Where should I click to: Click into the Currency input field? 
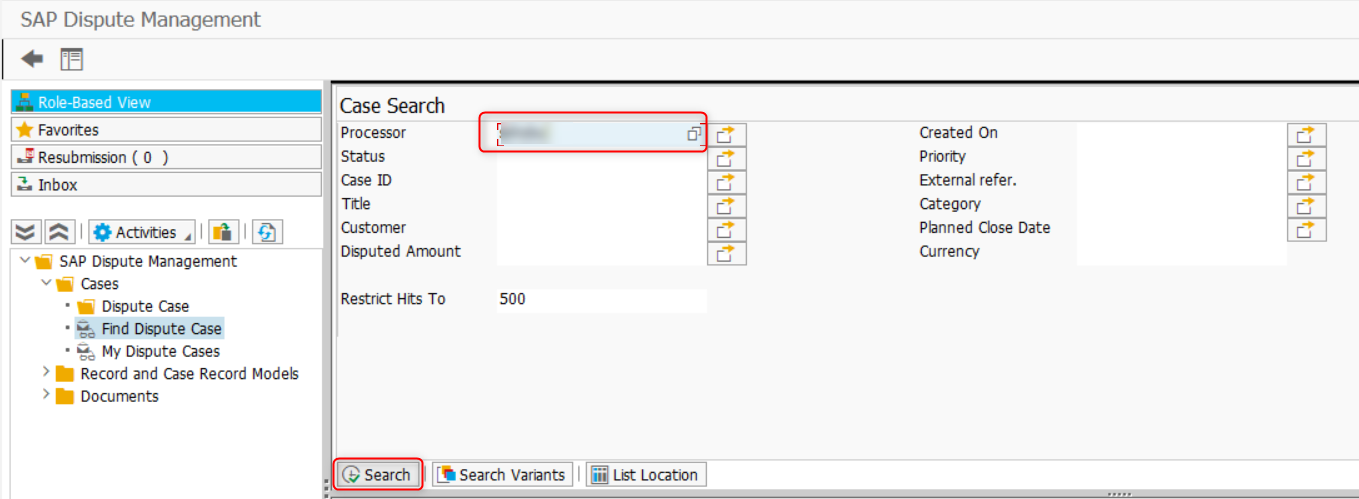(1182, 252)
